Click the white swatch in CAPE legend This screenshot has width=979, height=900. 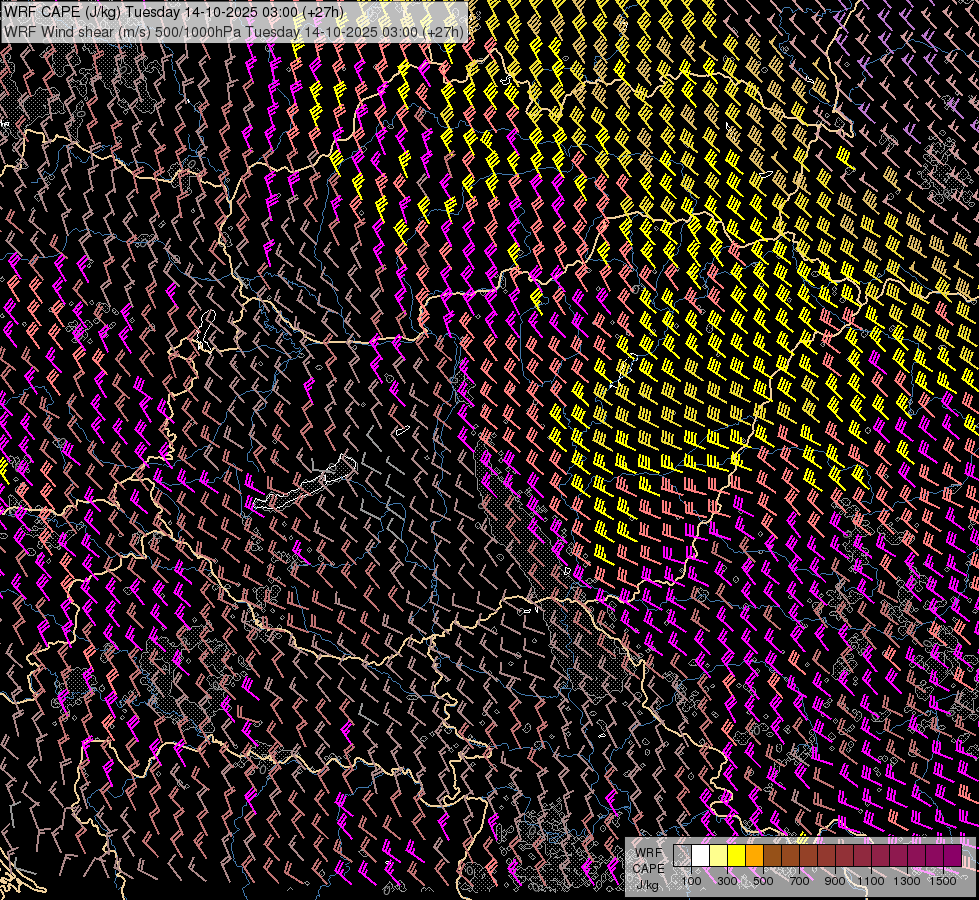[700, 856]
